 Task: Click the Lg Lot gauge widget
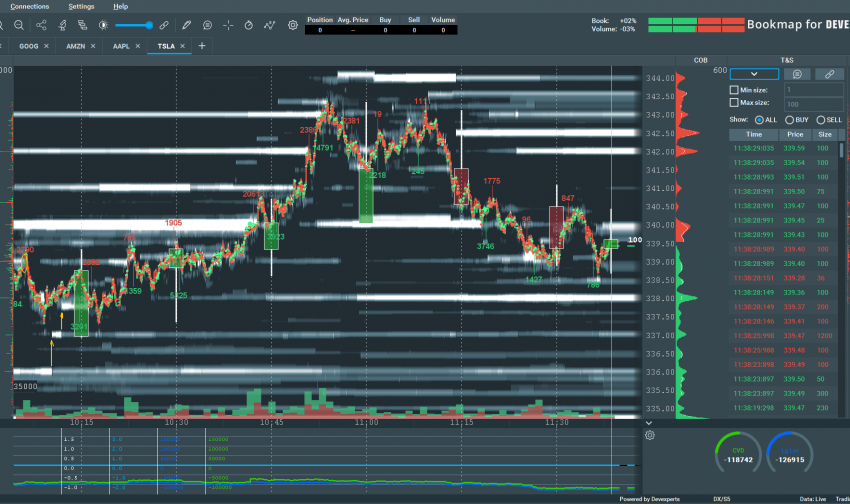(x=790, y=454)
